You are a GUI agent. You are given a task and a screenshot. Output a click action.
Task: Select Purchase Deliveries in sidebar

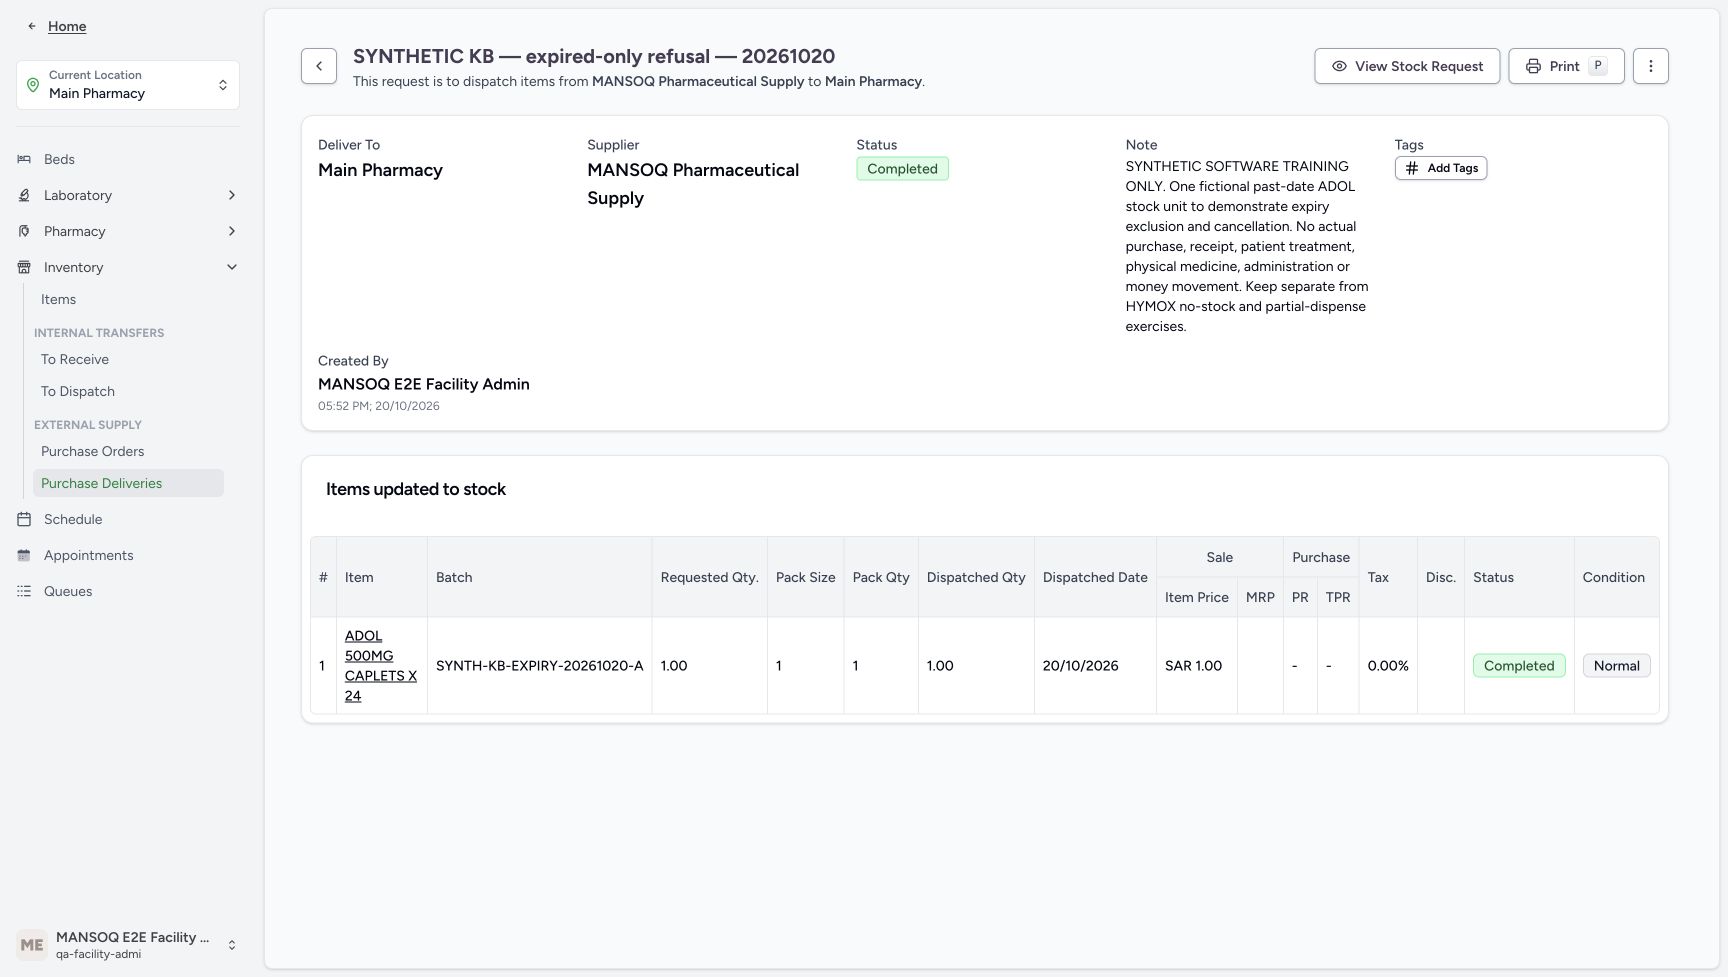pos(128,483)
